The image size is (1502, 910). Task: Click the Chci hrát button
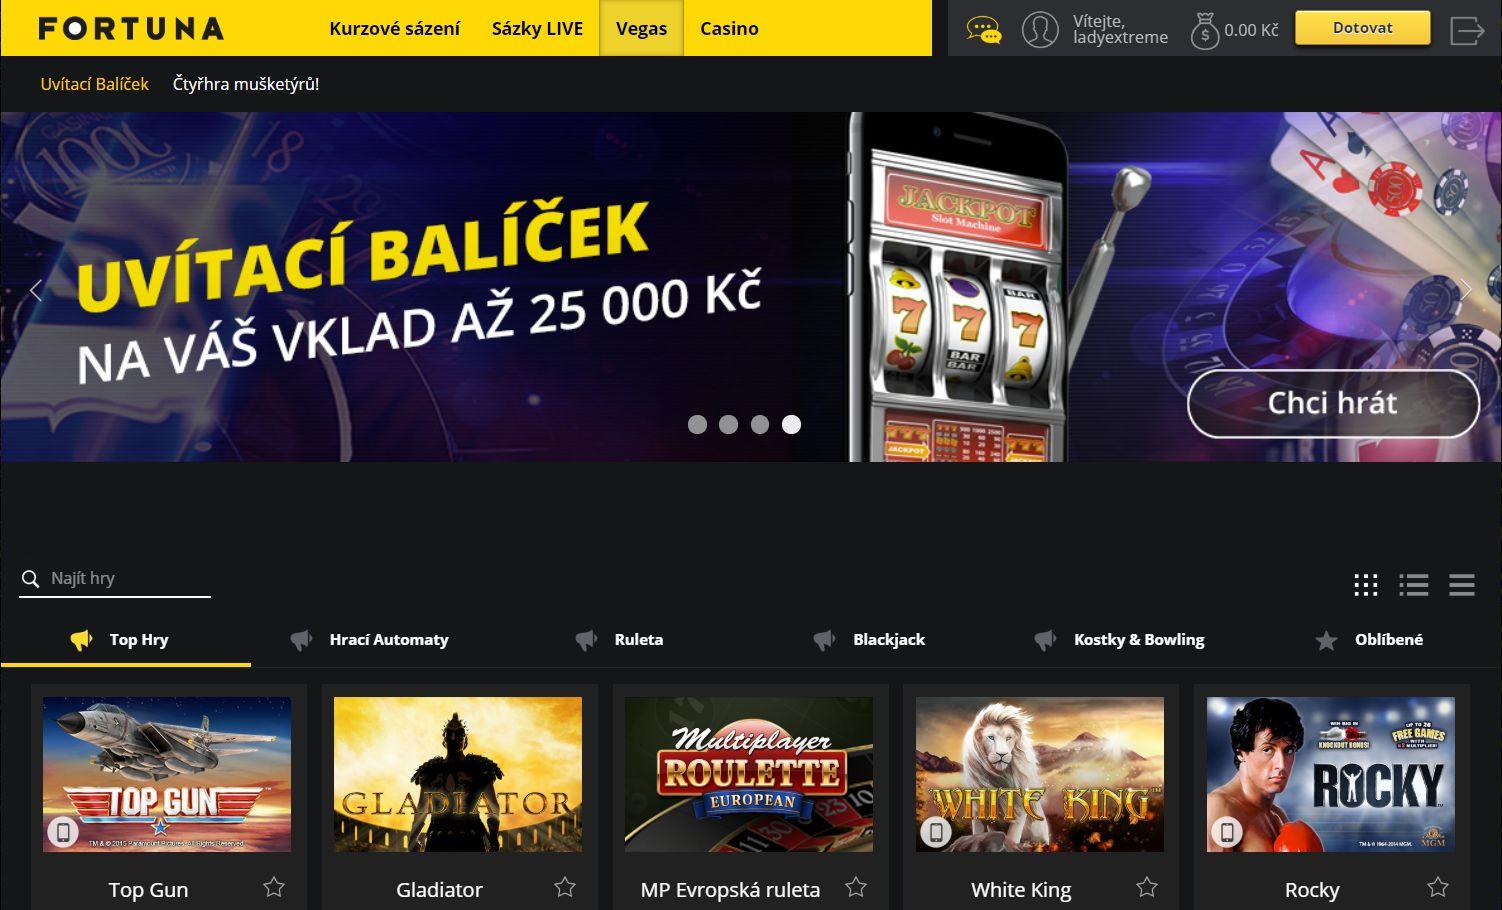[1333, 403]
